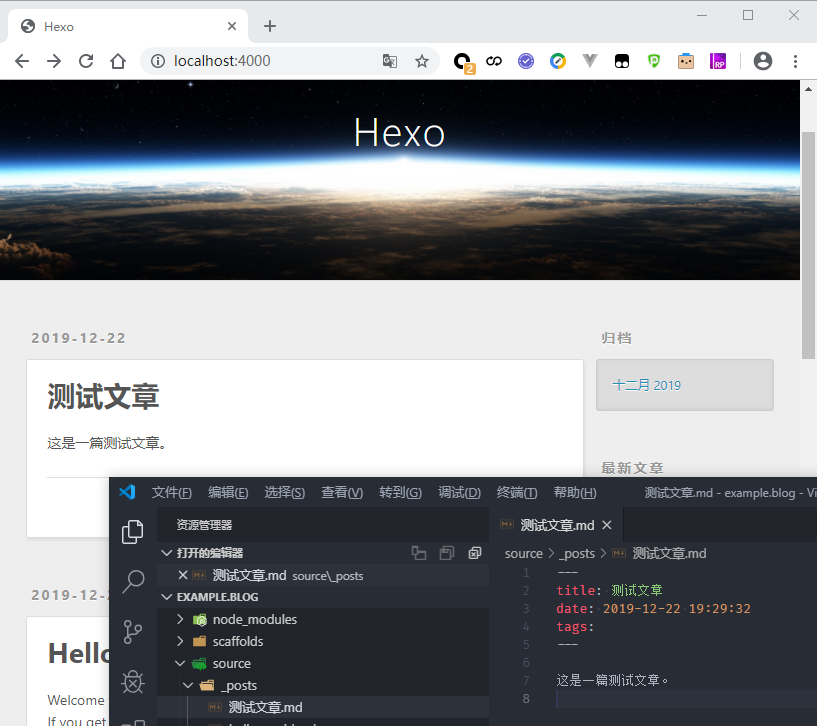Open the Chrome profile avatar icon
Image resolution: width=817 pixels, height=726 pixels.
(763, 61)
